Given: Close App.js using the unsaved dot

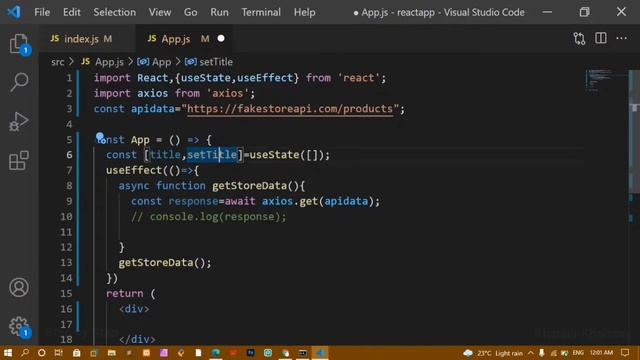Looking at the screenshot, I should pos(221,38).
